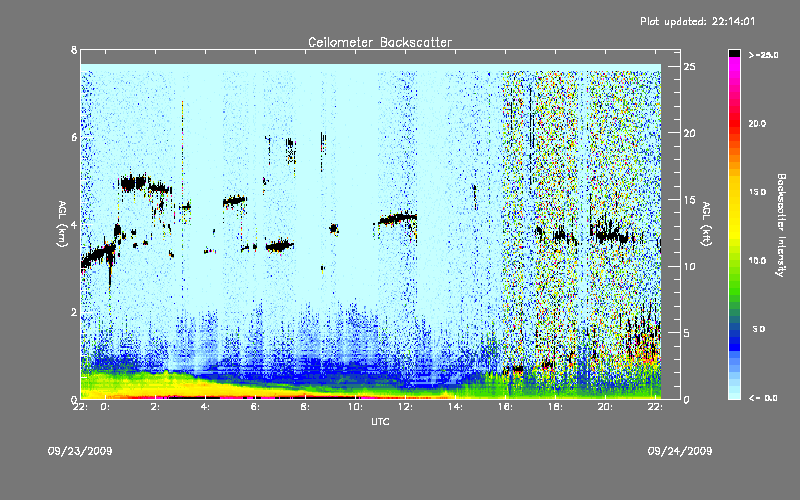The height and width of the screenshot is (500, 800).
Task: Click the "4" tick on the km axis
Action: point(74,225)
